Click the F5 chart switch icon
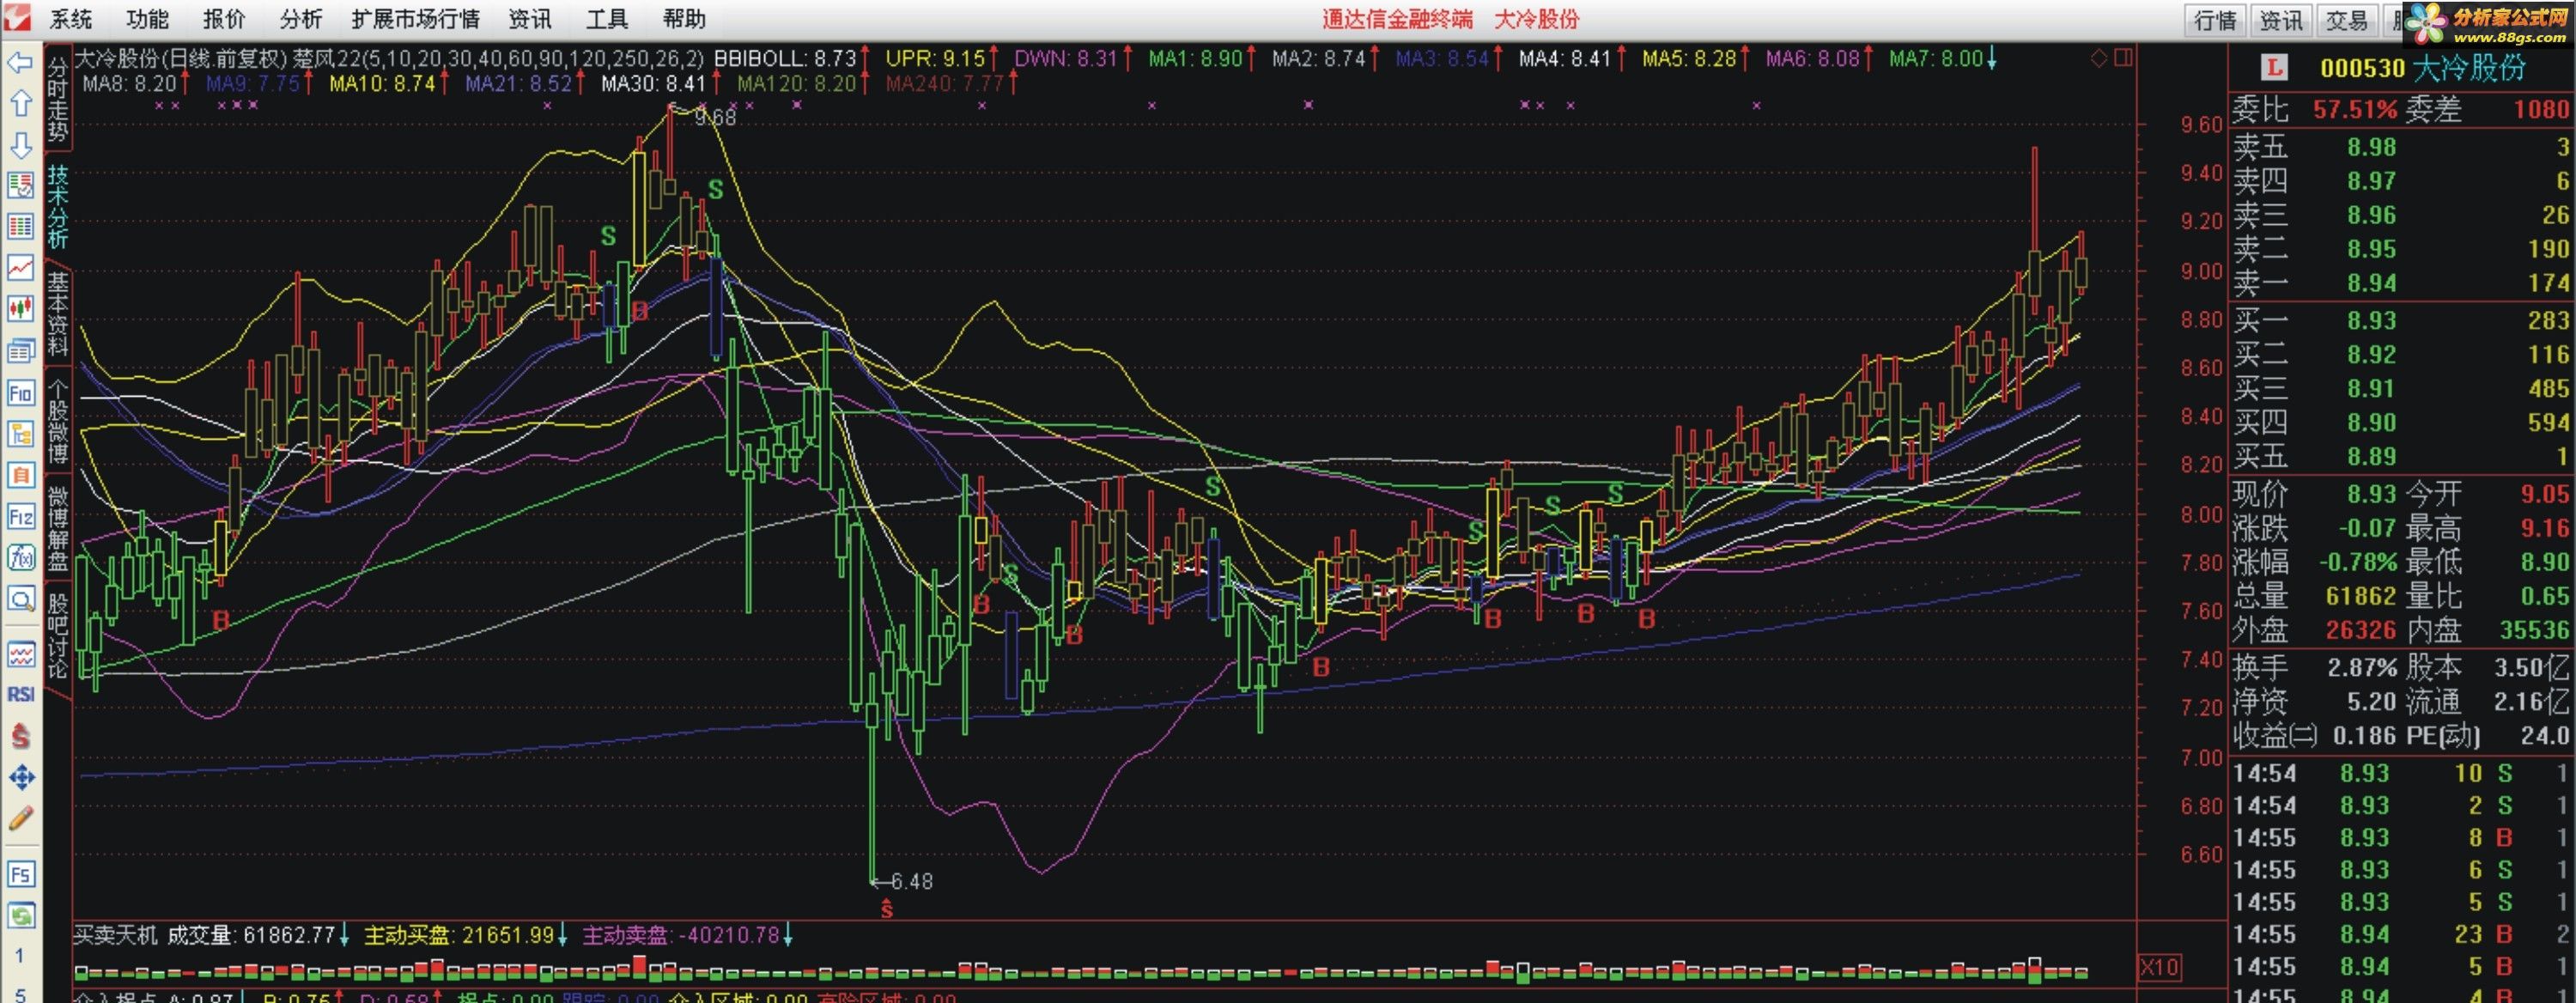The width and height of the screenshot is (2576, 1003). coord(21,875)
